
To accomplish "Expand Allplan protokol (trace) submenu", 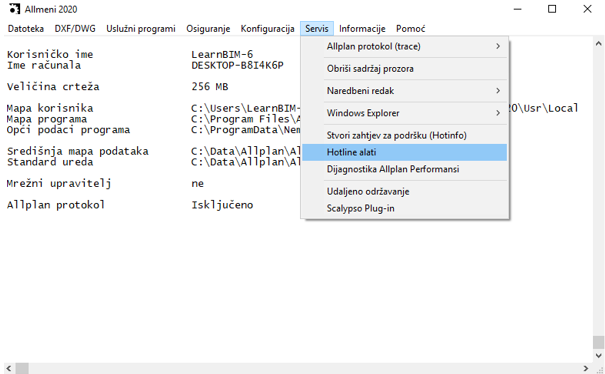I will coord(405,46).
